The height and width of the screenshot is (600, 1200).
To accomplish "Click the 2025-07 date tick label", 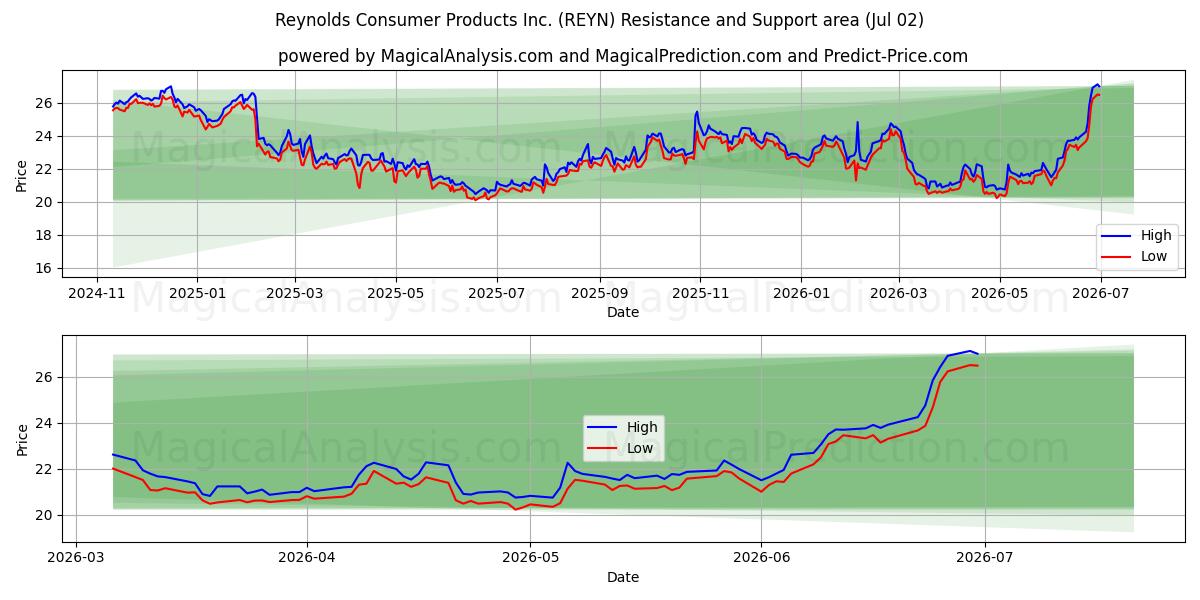I will [497, 294].
